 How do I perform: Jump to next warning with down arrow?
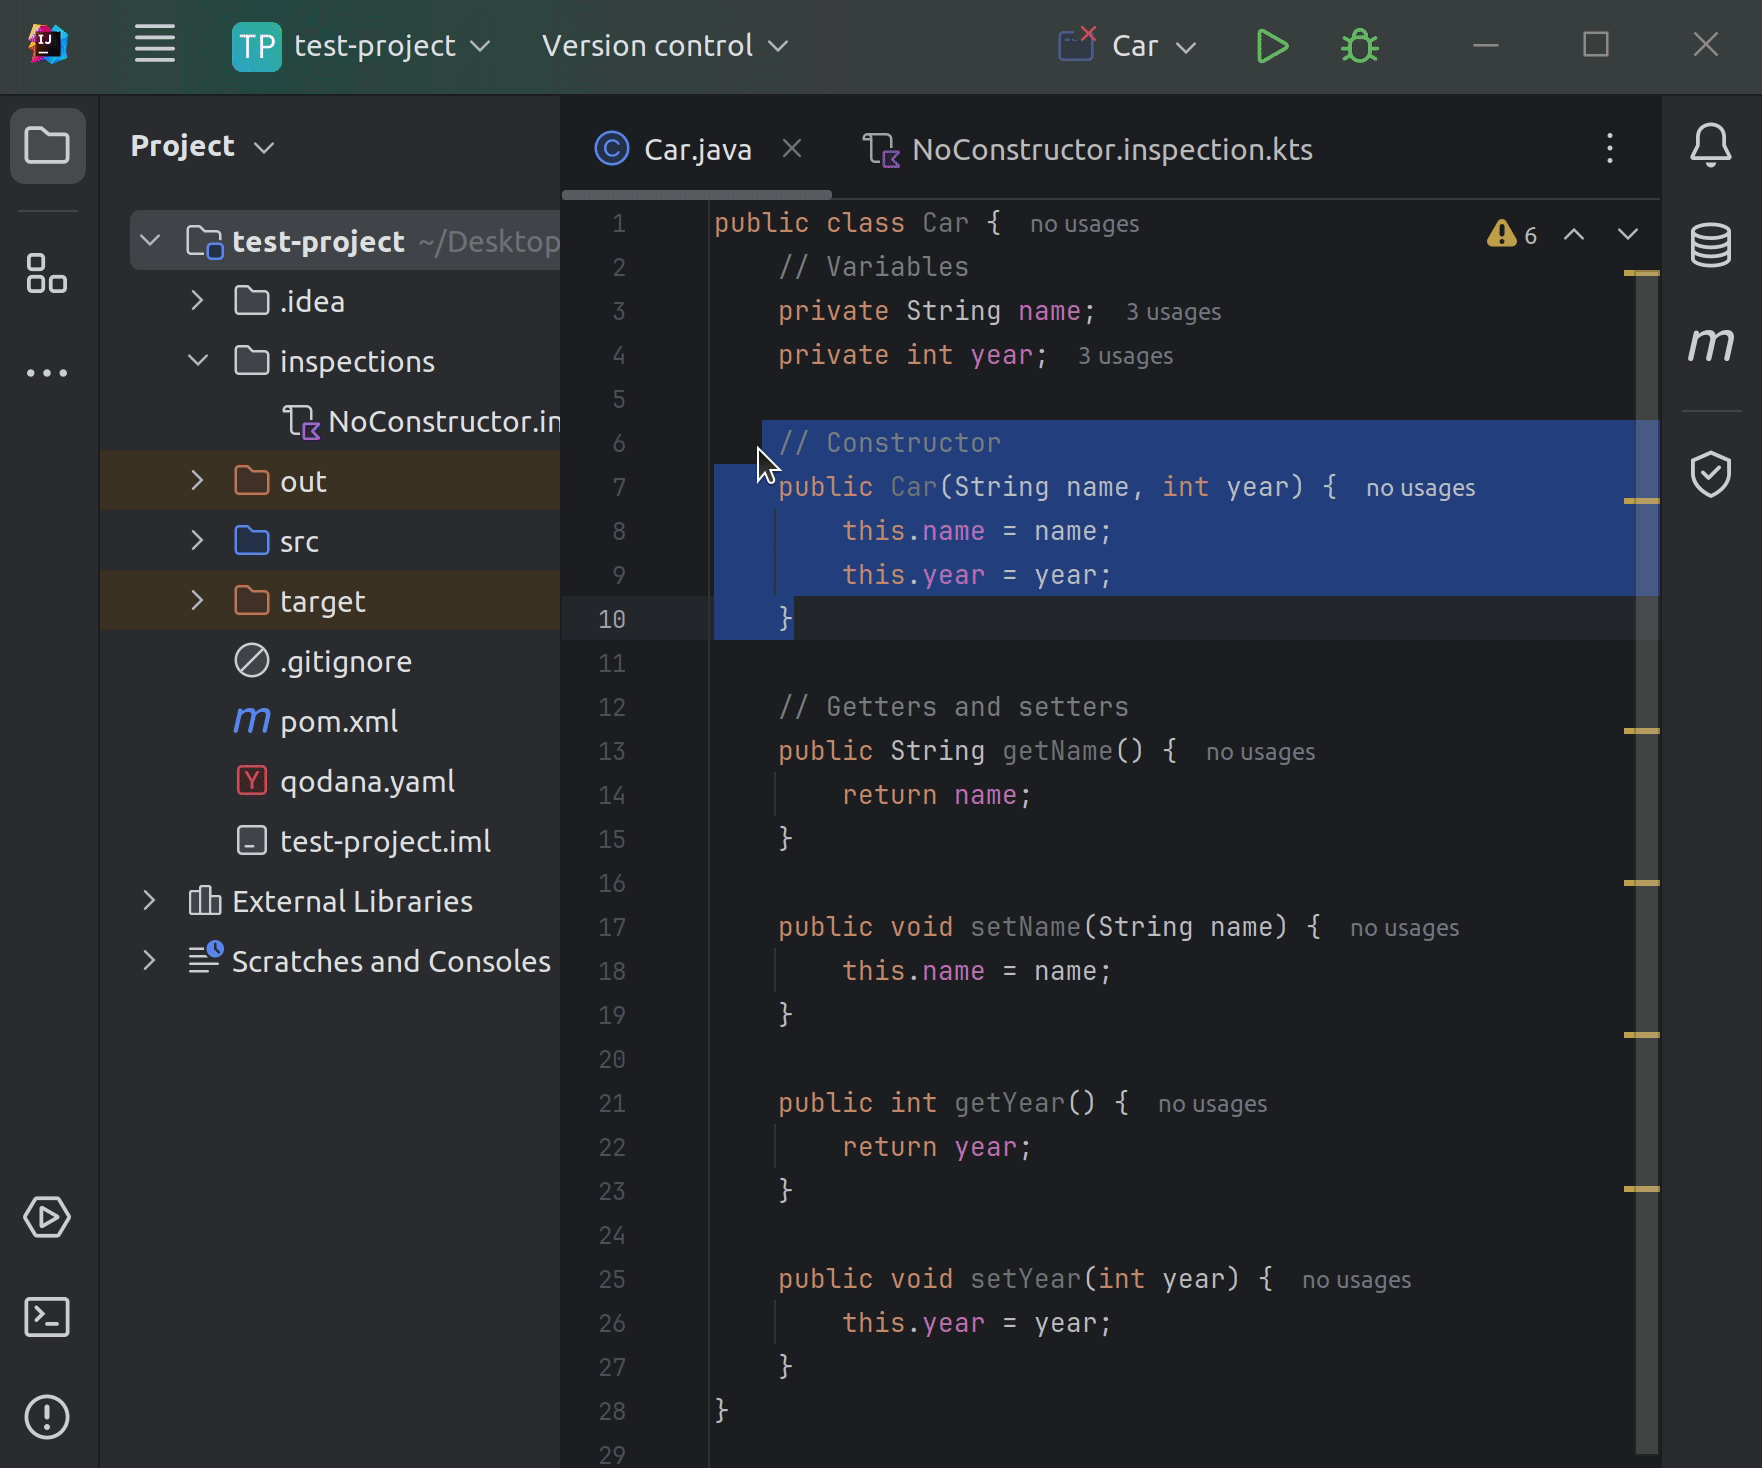1628,235
